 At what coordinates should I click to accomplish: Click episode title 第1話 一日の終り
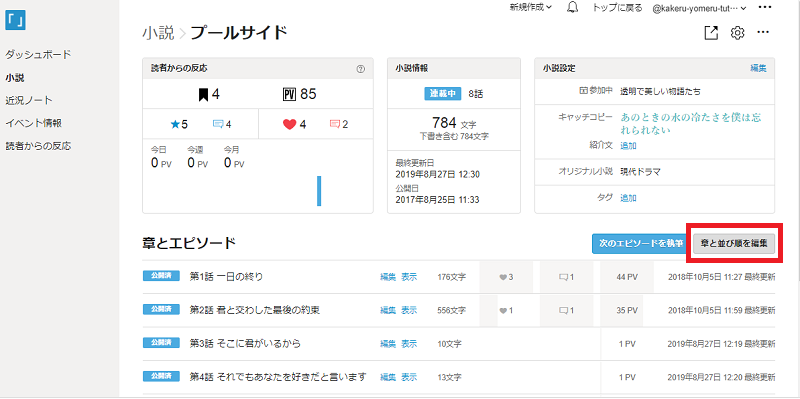tap(226, 277)
